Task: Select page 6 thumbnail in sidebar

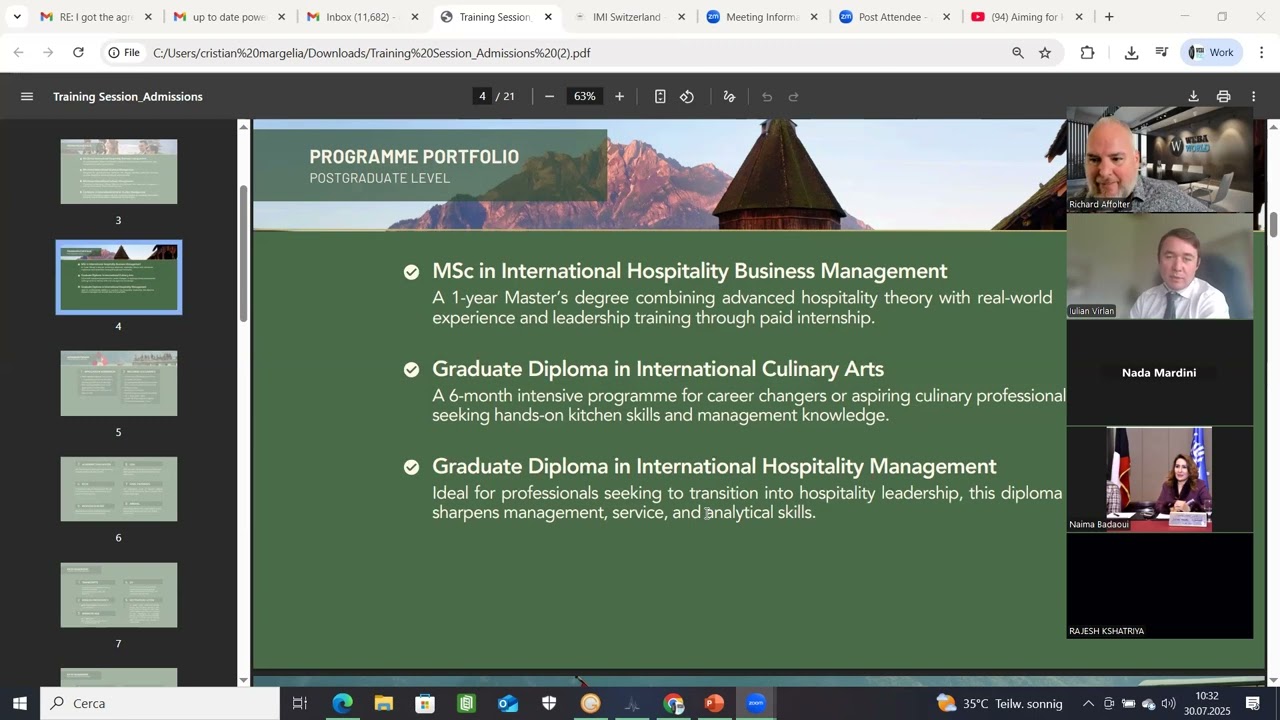Action: point(119,489)
